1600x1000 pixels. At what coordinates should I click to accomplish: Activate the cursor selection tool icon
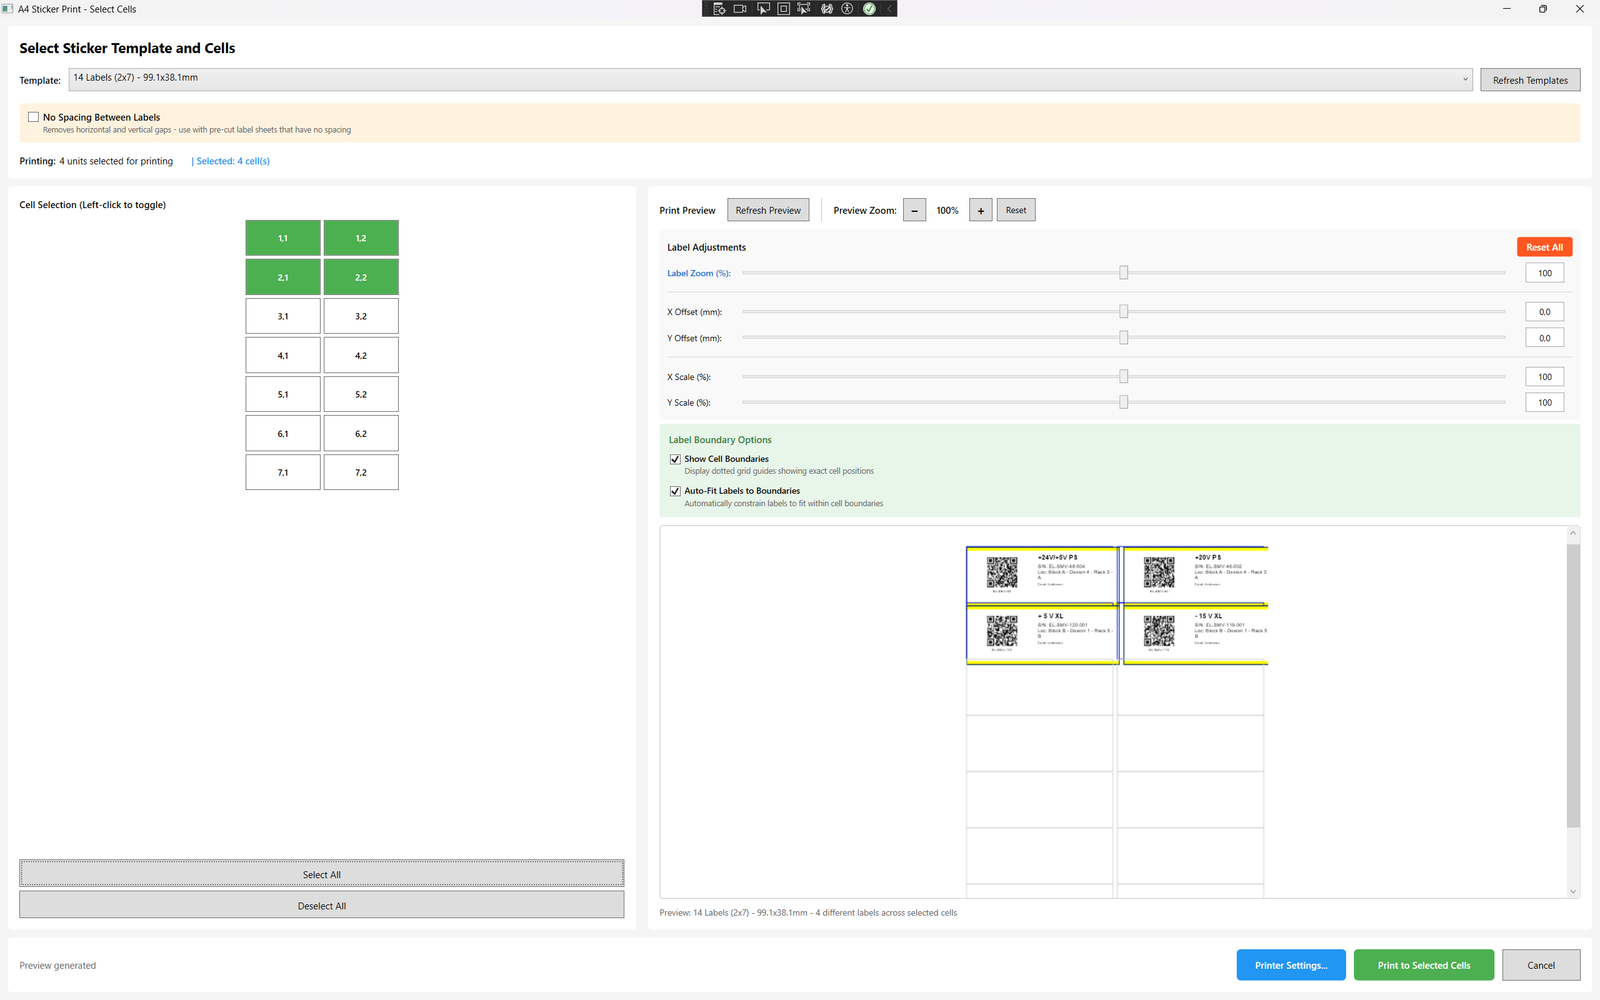763,8
